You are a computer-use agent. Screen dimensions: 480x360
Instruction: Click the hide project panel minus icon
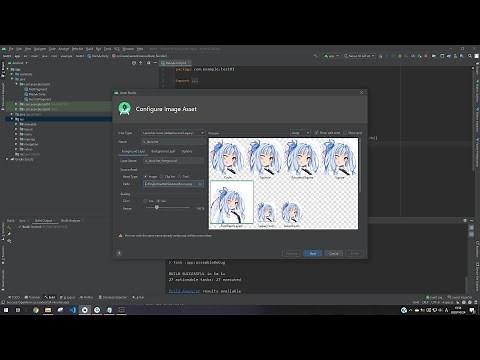click(x=155, y=63)
